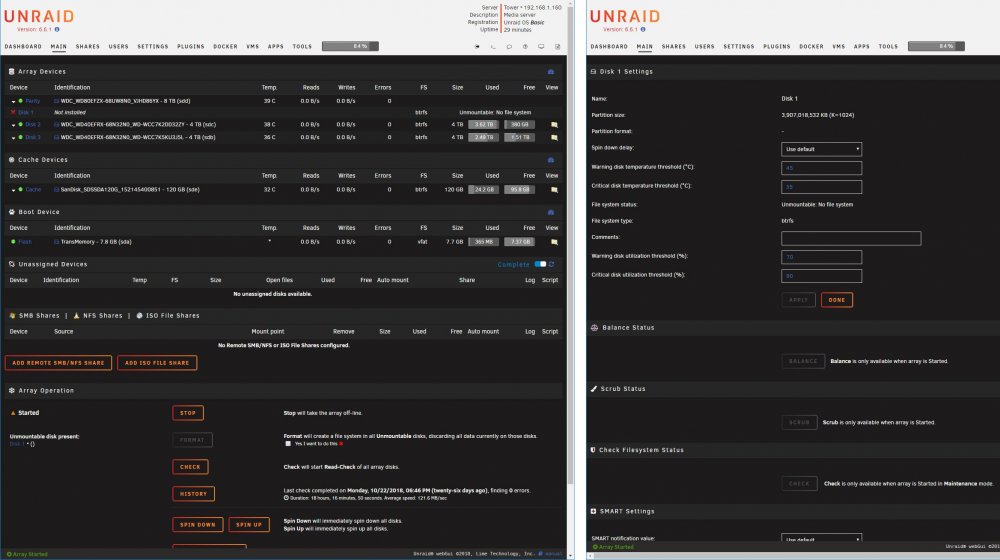Click the refresh icon in Unassigned Devices
1000x560 pixels.
click(x=552, y=264)
